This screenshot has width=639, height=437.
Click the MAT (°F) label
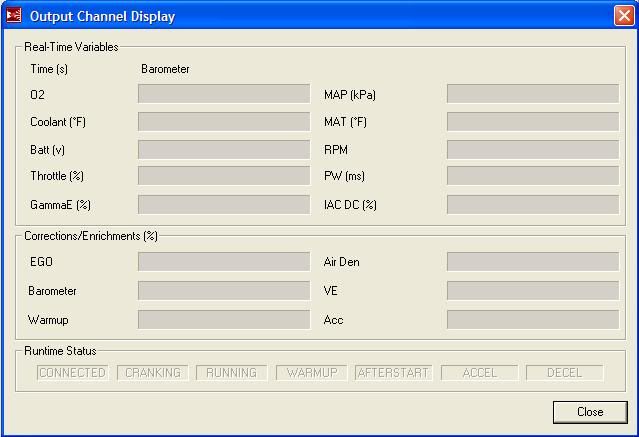(x=345, y=122)
